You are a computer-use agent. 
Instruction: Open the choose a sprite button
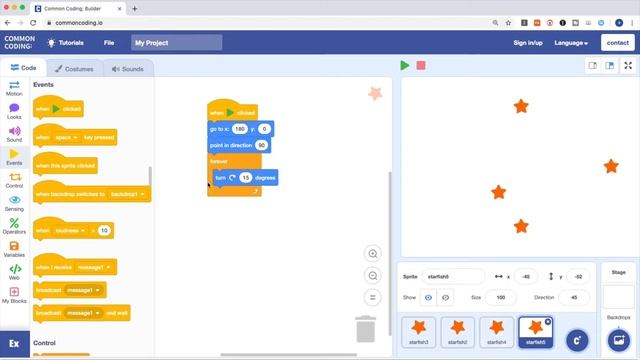coord(577,340)
